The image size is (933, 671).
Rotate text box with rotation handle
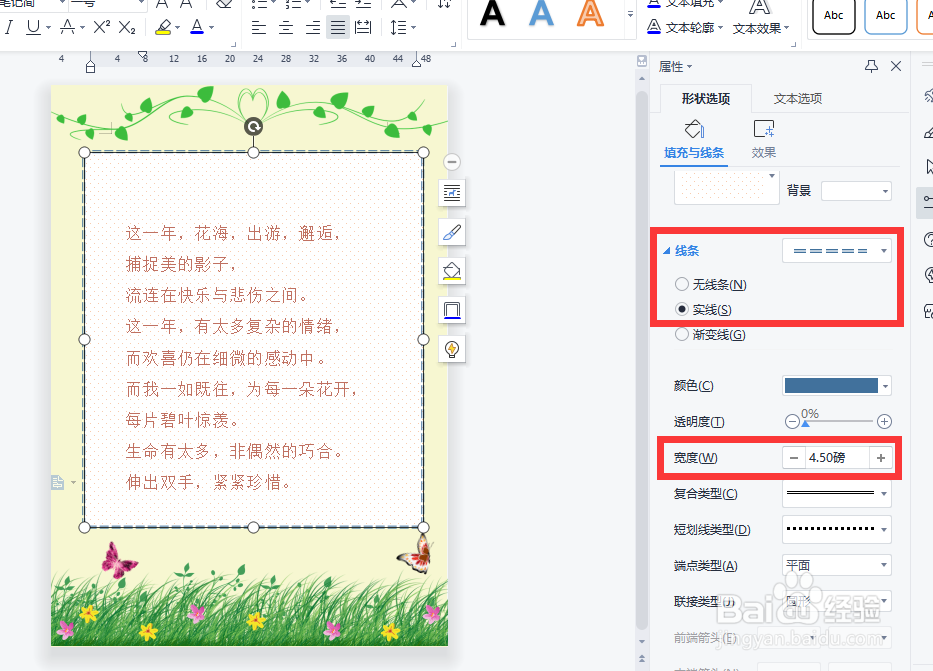pyautogui.click(x=253, y=126)
